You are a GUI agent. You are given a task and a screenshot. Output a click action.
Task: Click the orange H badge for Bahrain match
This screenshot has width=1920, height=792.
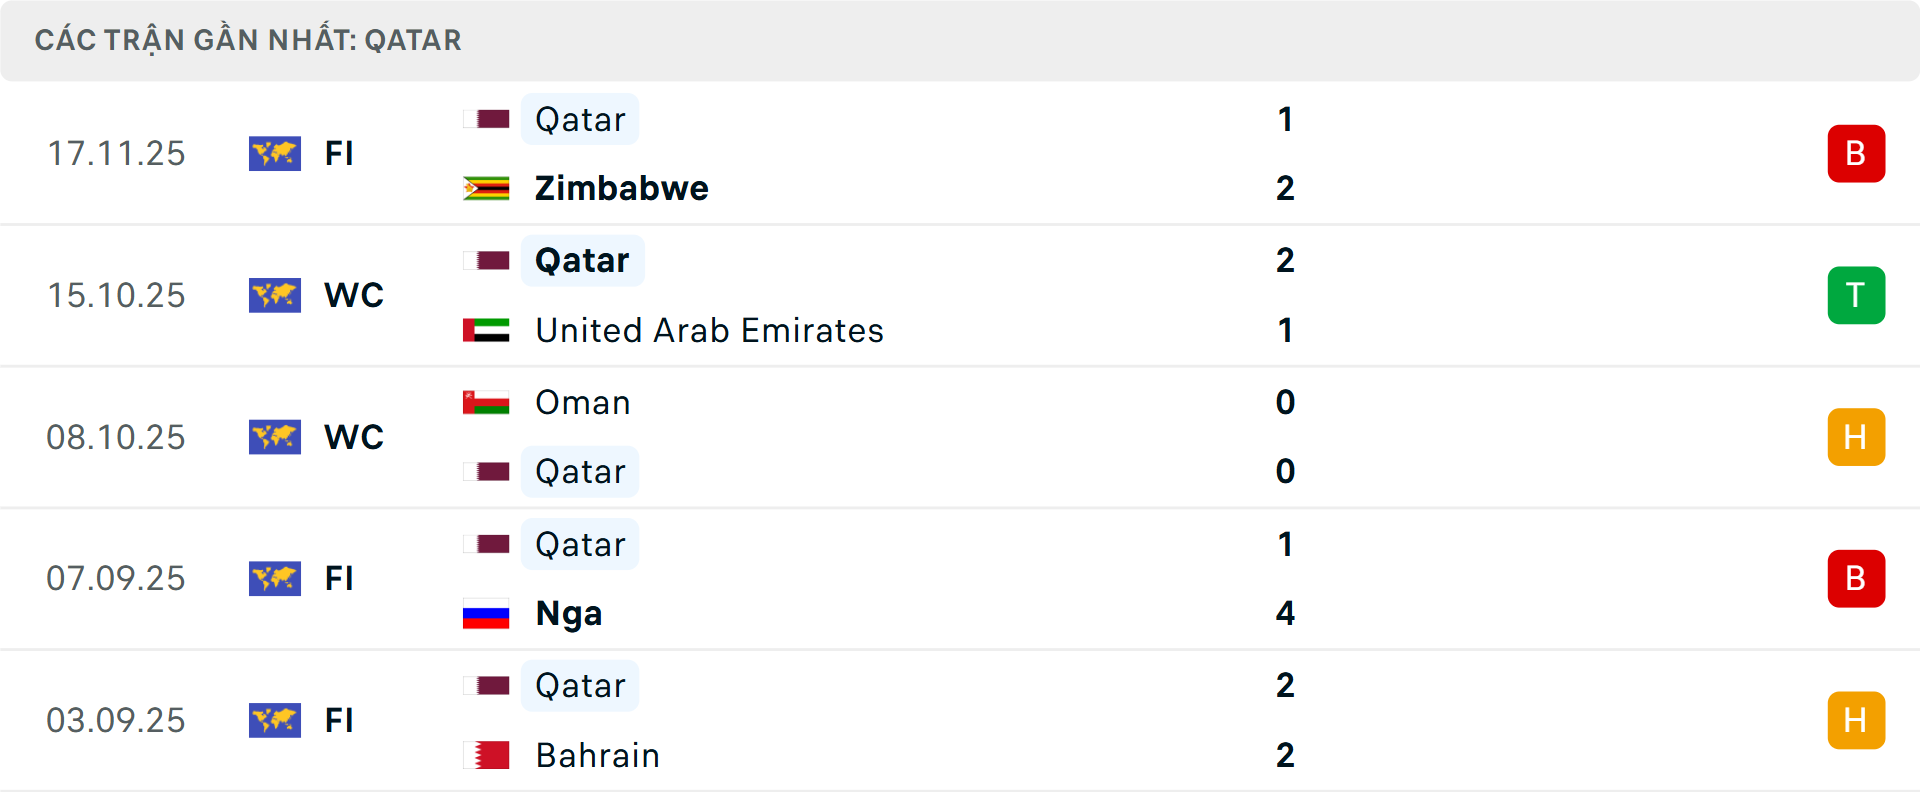(1855, 720)
